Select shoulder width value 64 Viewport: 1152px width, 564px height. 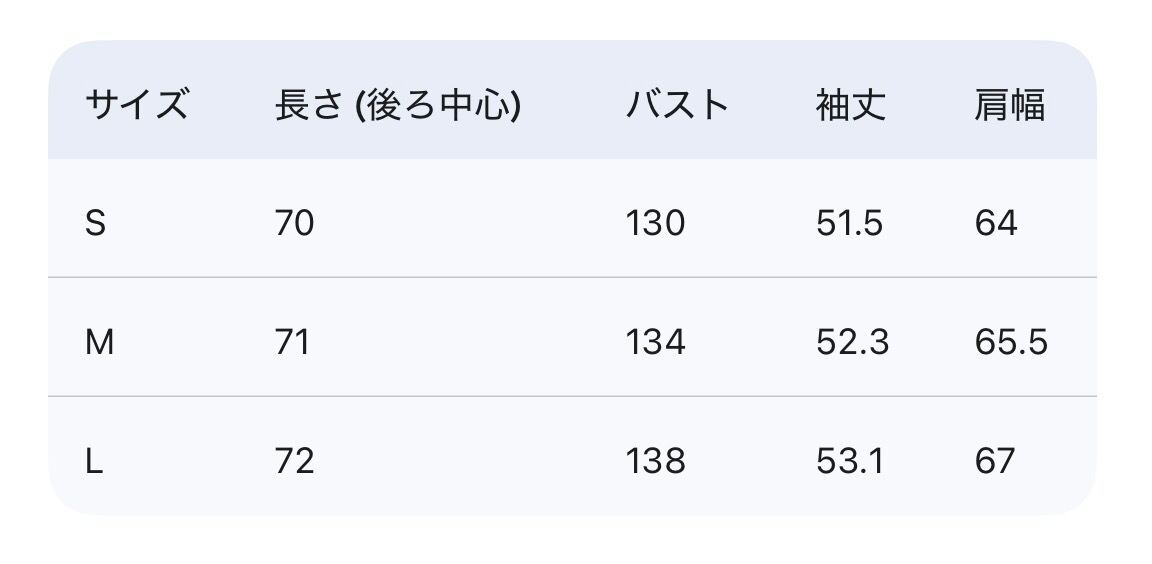(996, 223)
